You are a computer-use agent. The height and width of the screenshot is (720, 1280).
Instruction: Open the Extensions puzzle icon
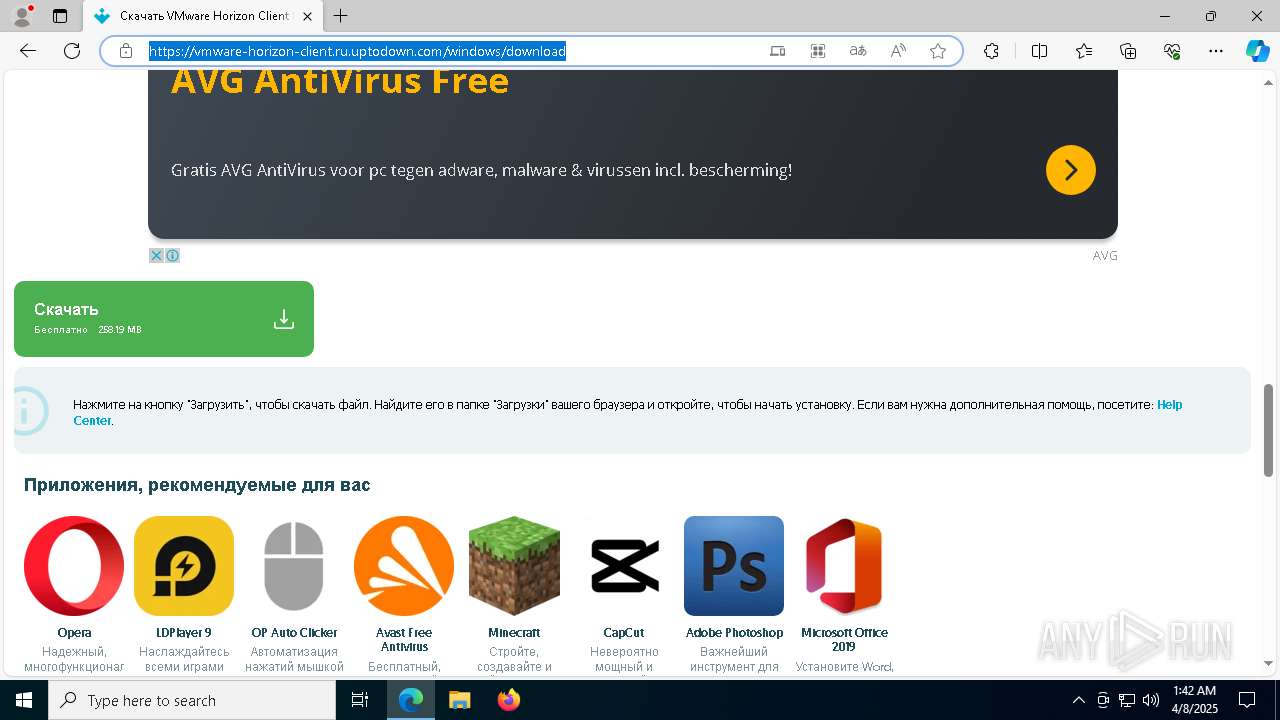(991, 51)
